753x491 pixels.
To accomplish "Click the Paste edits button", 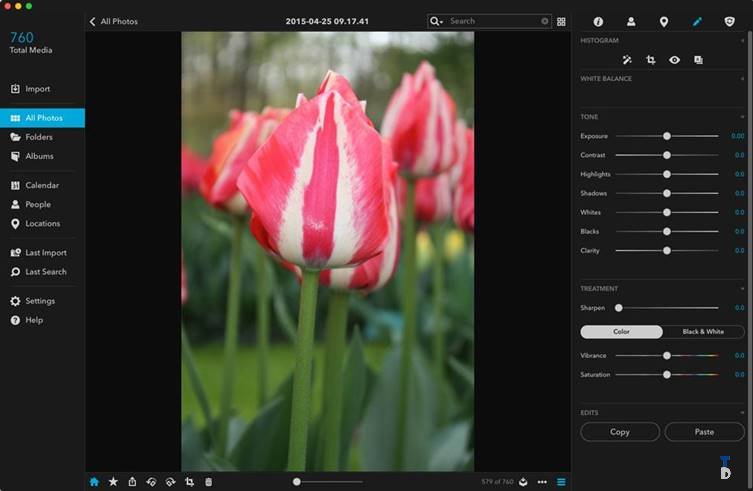I will [x=704, y=432].
